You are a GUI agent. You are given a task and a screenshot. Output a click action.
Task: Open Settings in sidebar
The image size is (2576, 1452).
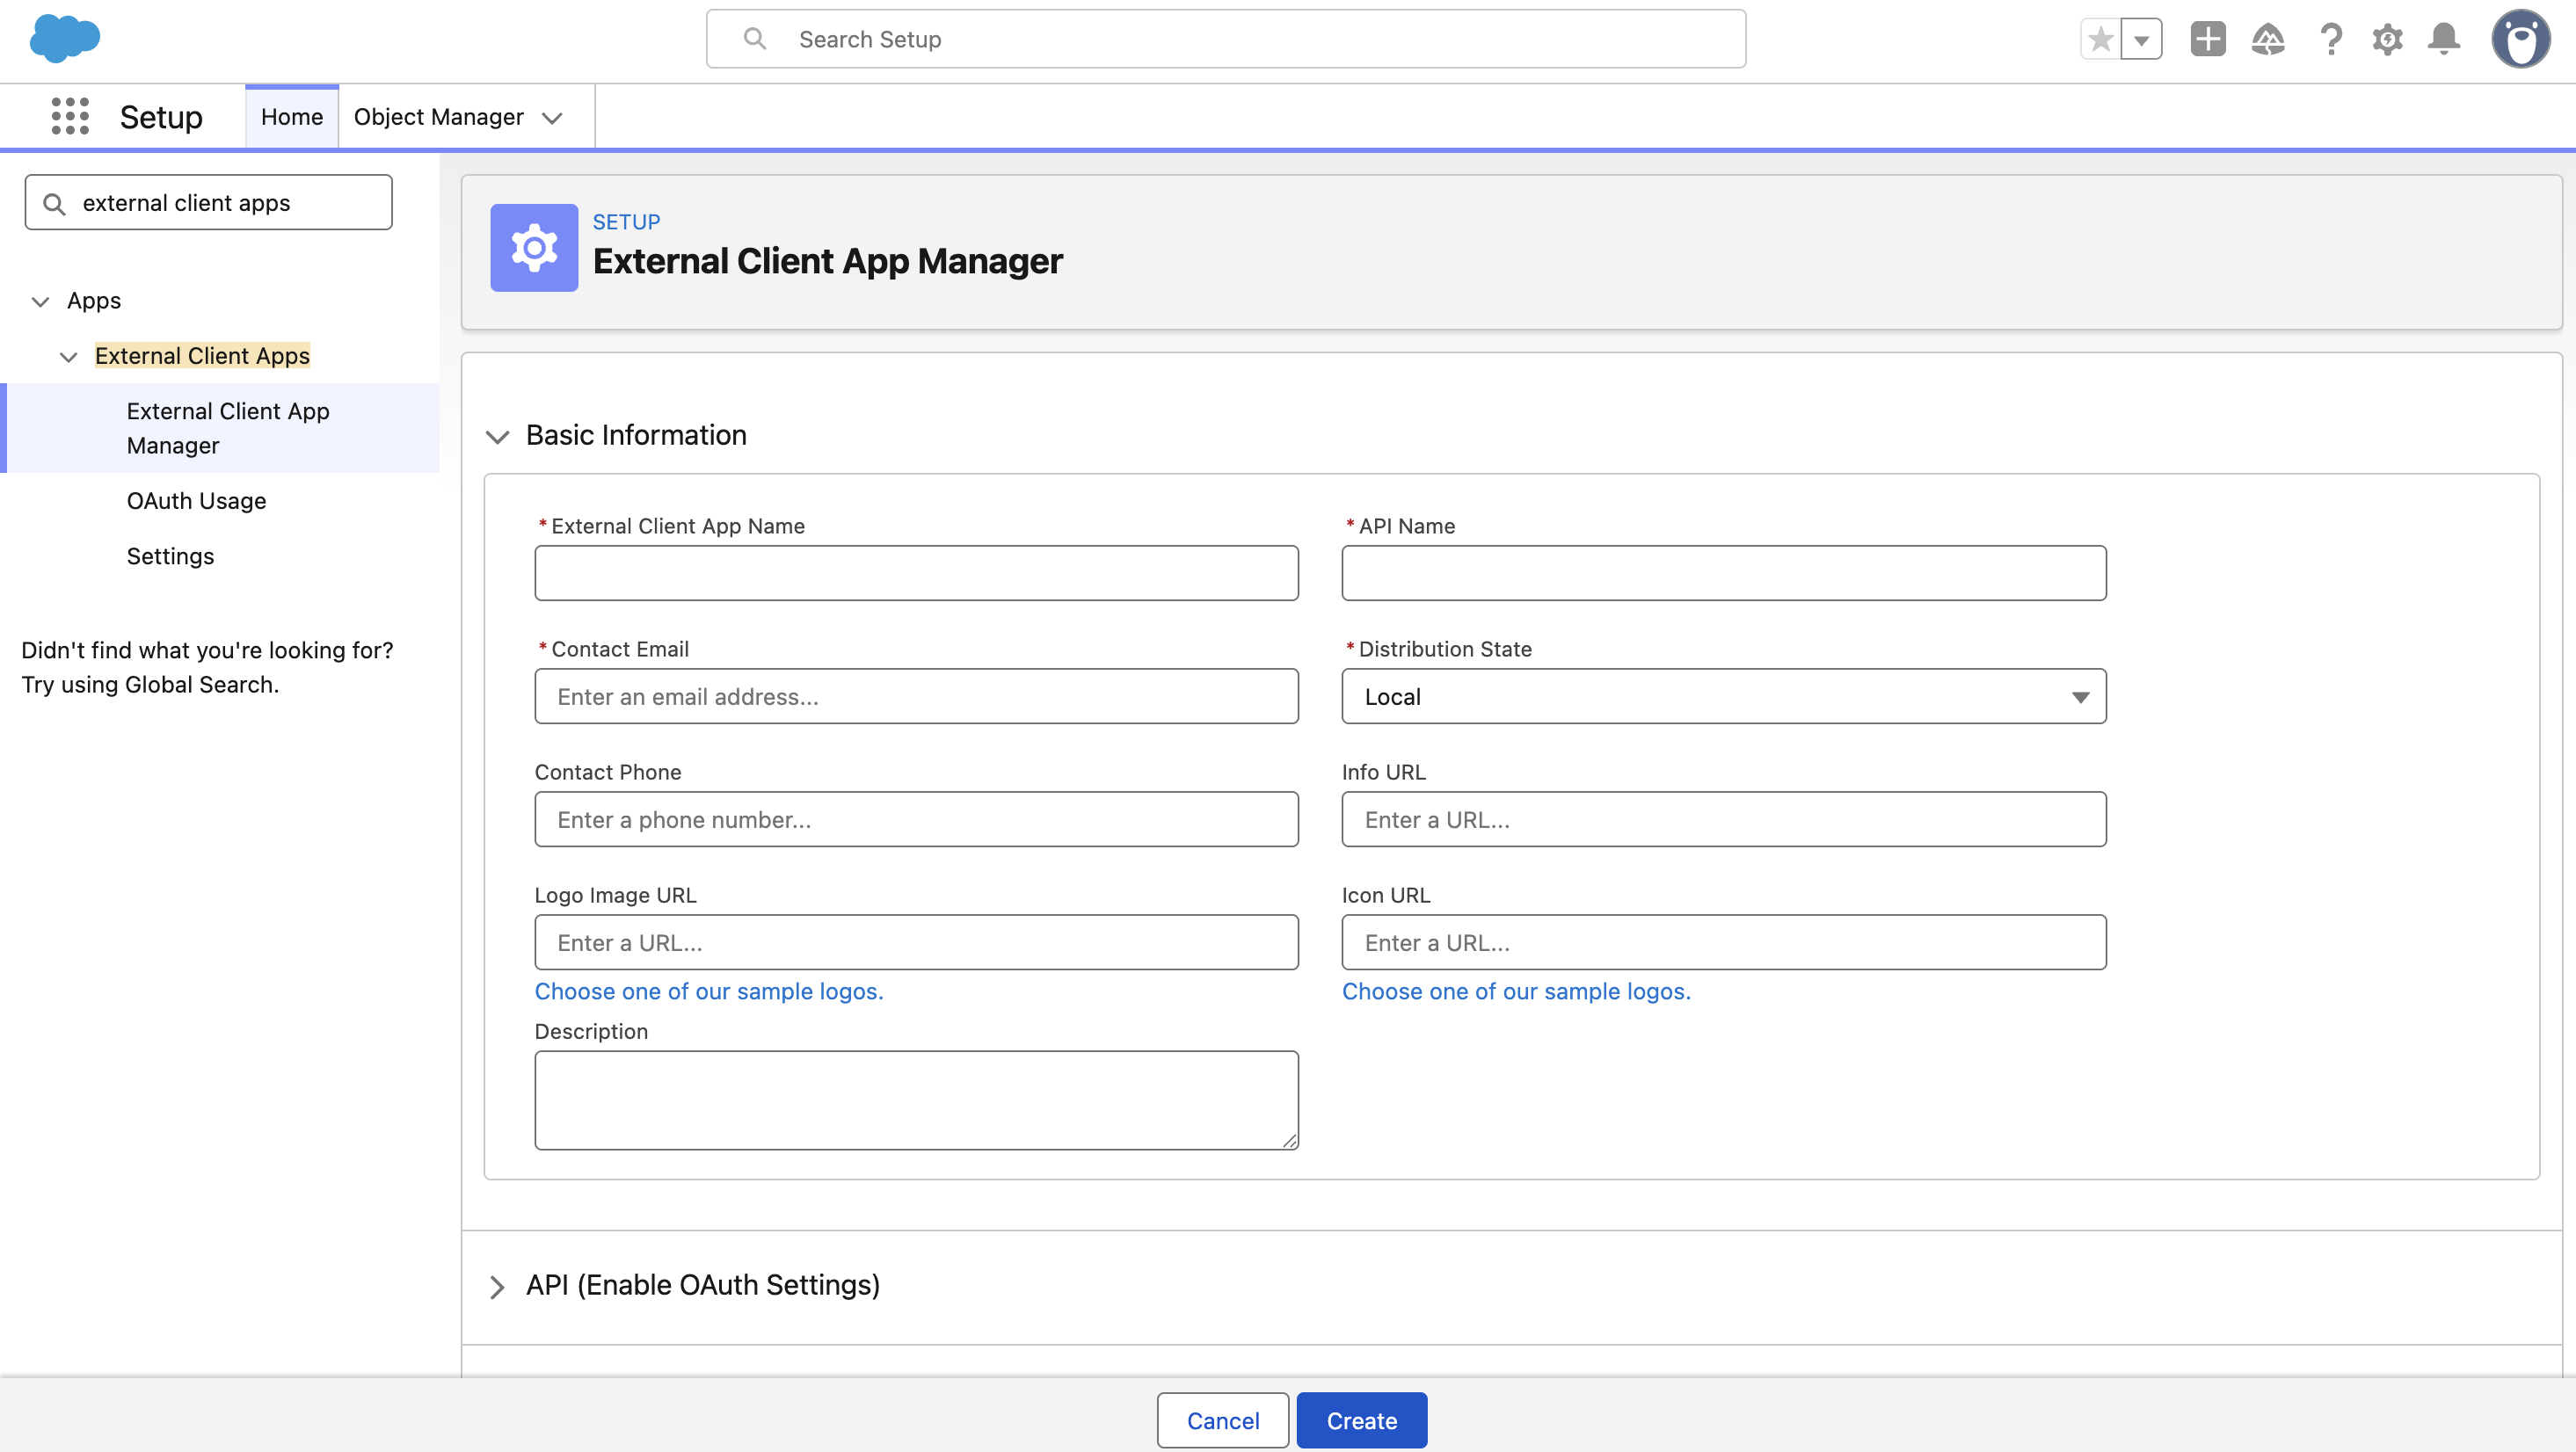(x=170, y=556)
